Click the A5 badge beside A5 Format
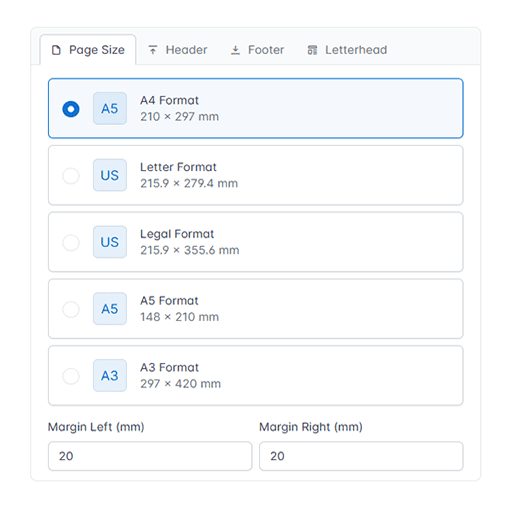Image resolution: width=512 pixels, height=512 pixels. pos(110,309)
